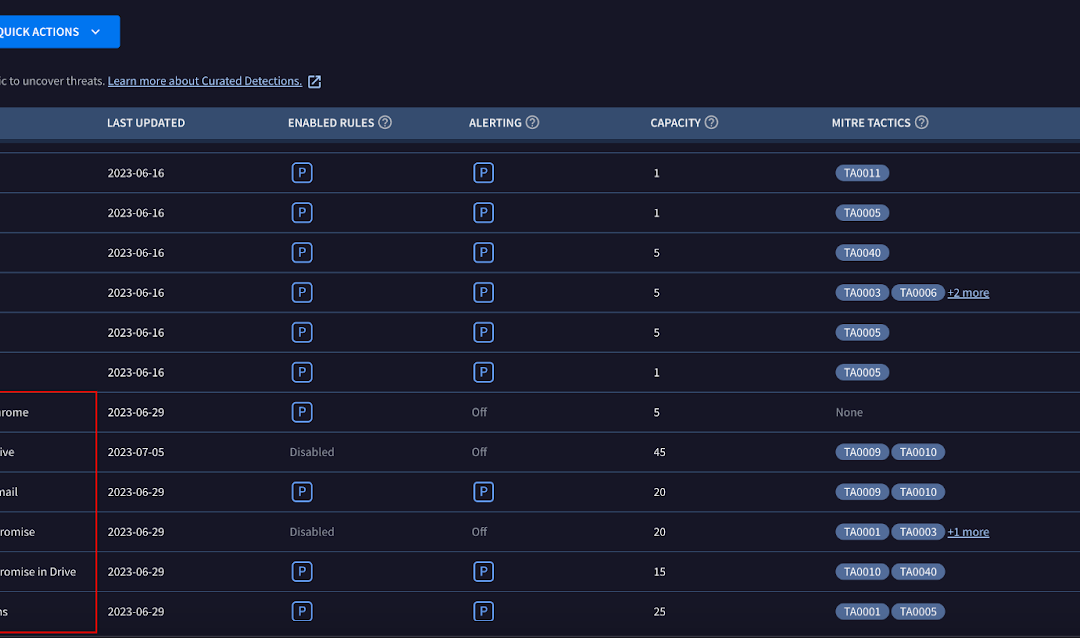1080x638 pixels.
Task: Click the external link icon beside Curated Detections
Action: coord(314,82)
